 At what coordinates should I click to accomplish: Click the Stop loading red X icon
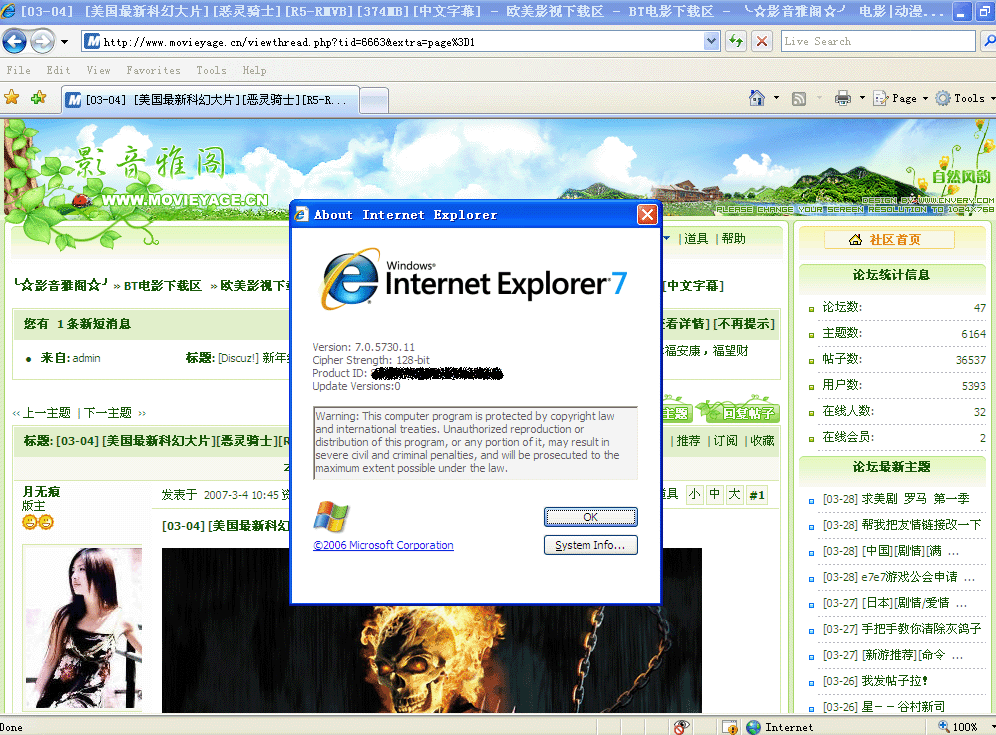[762, 42]
